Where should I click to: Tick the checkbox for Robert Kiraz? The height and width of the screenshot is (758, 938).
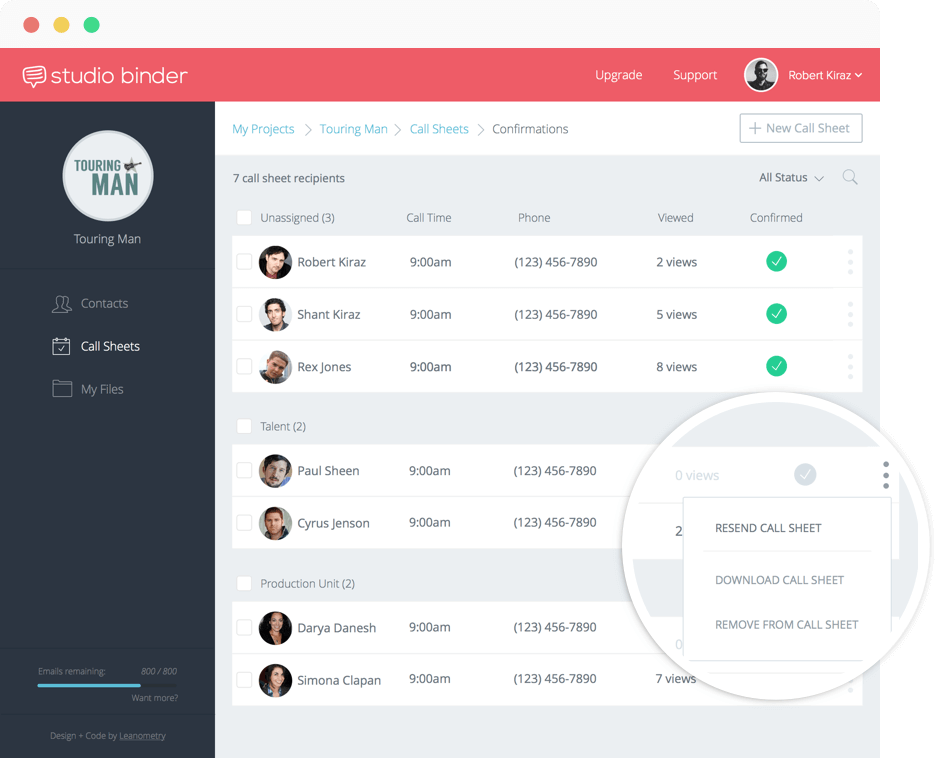[244, 262]
